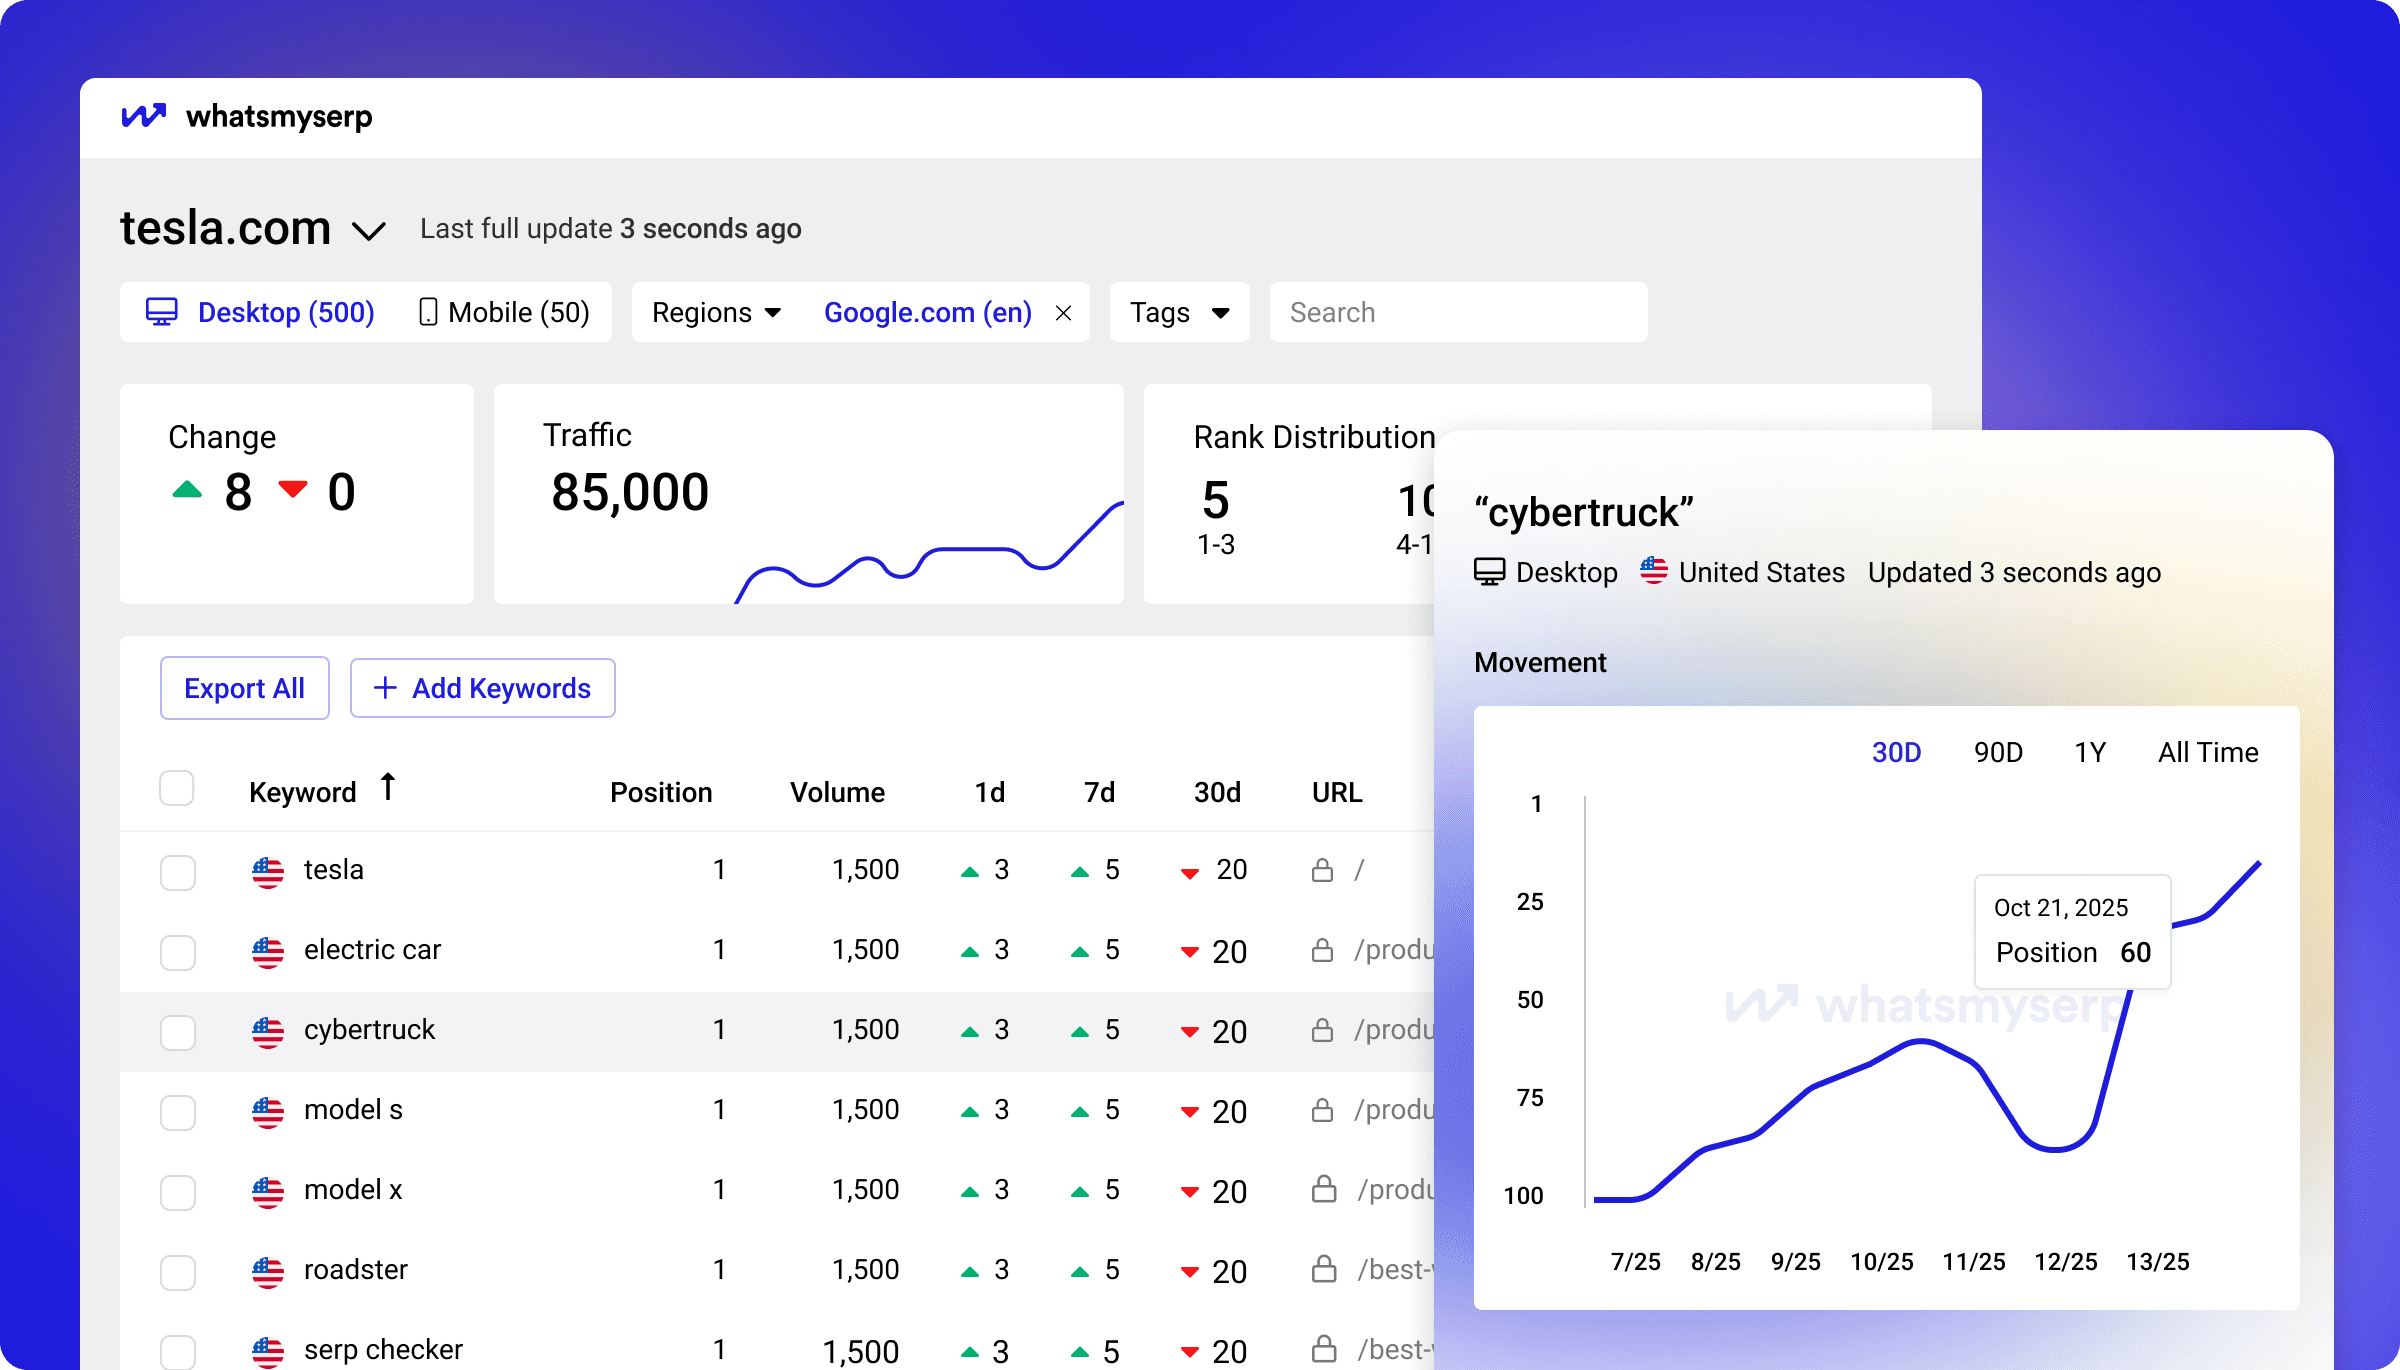Screen dimensions: 2400x1370
Task: Switch chart to All Time range
Action: pos(2207,752)
